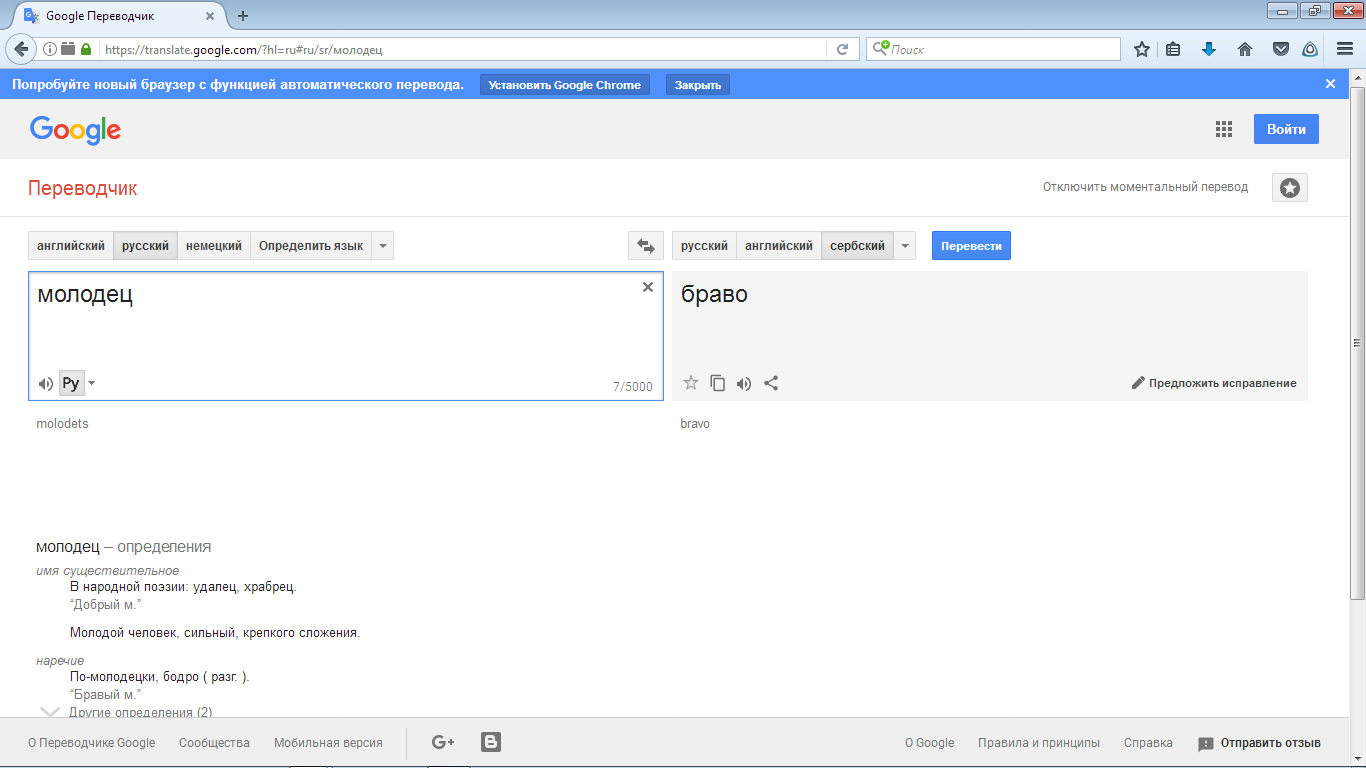Go back with the browser arrow

tap(21, 49)
